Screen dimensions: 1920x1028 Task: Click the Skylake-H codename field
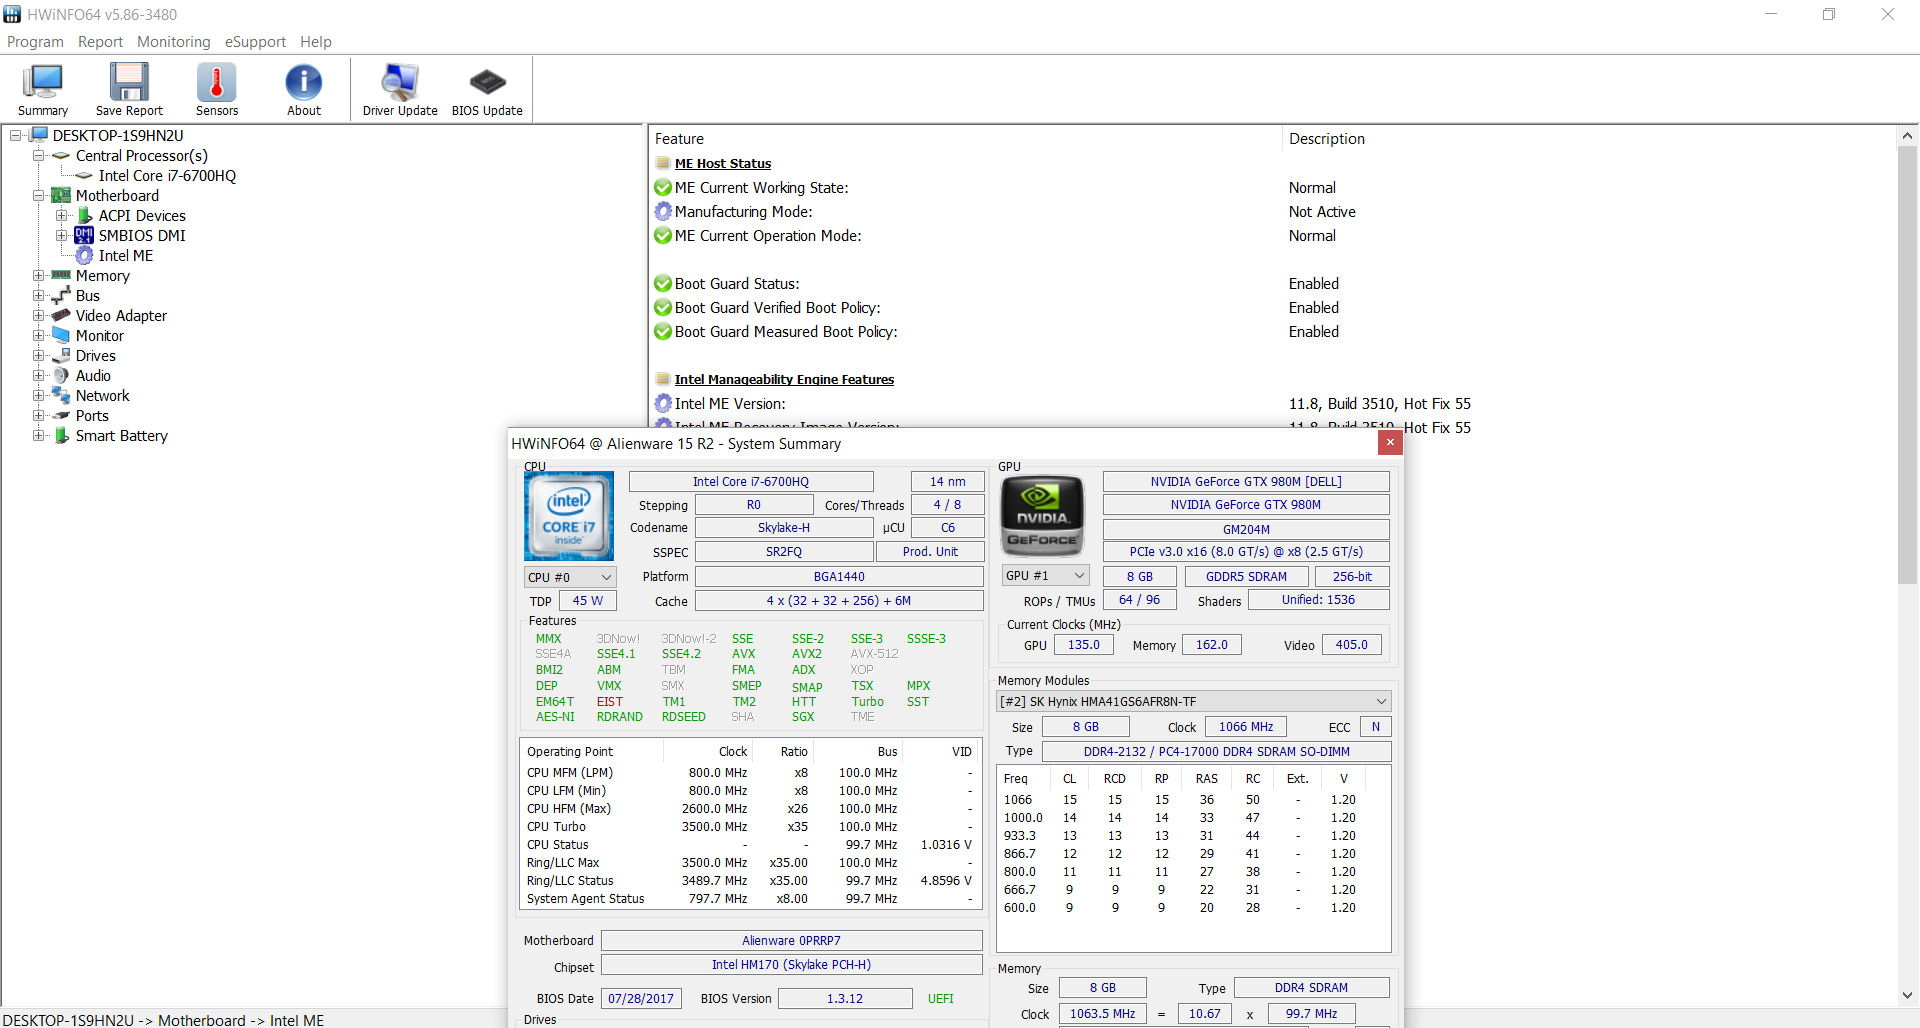point(784,528)
